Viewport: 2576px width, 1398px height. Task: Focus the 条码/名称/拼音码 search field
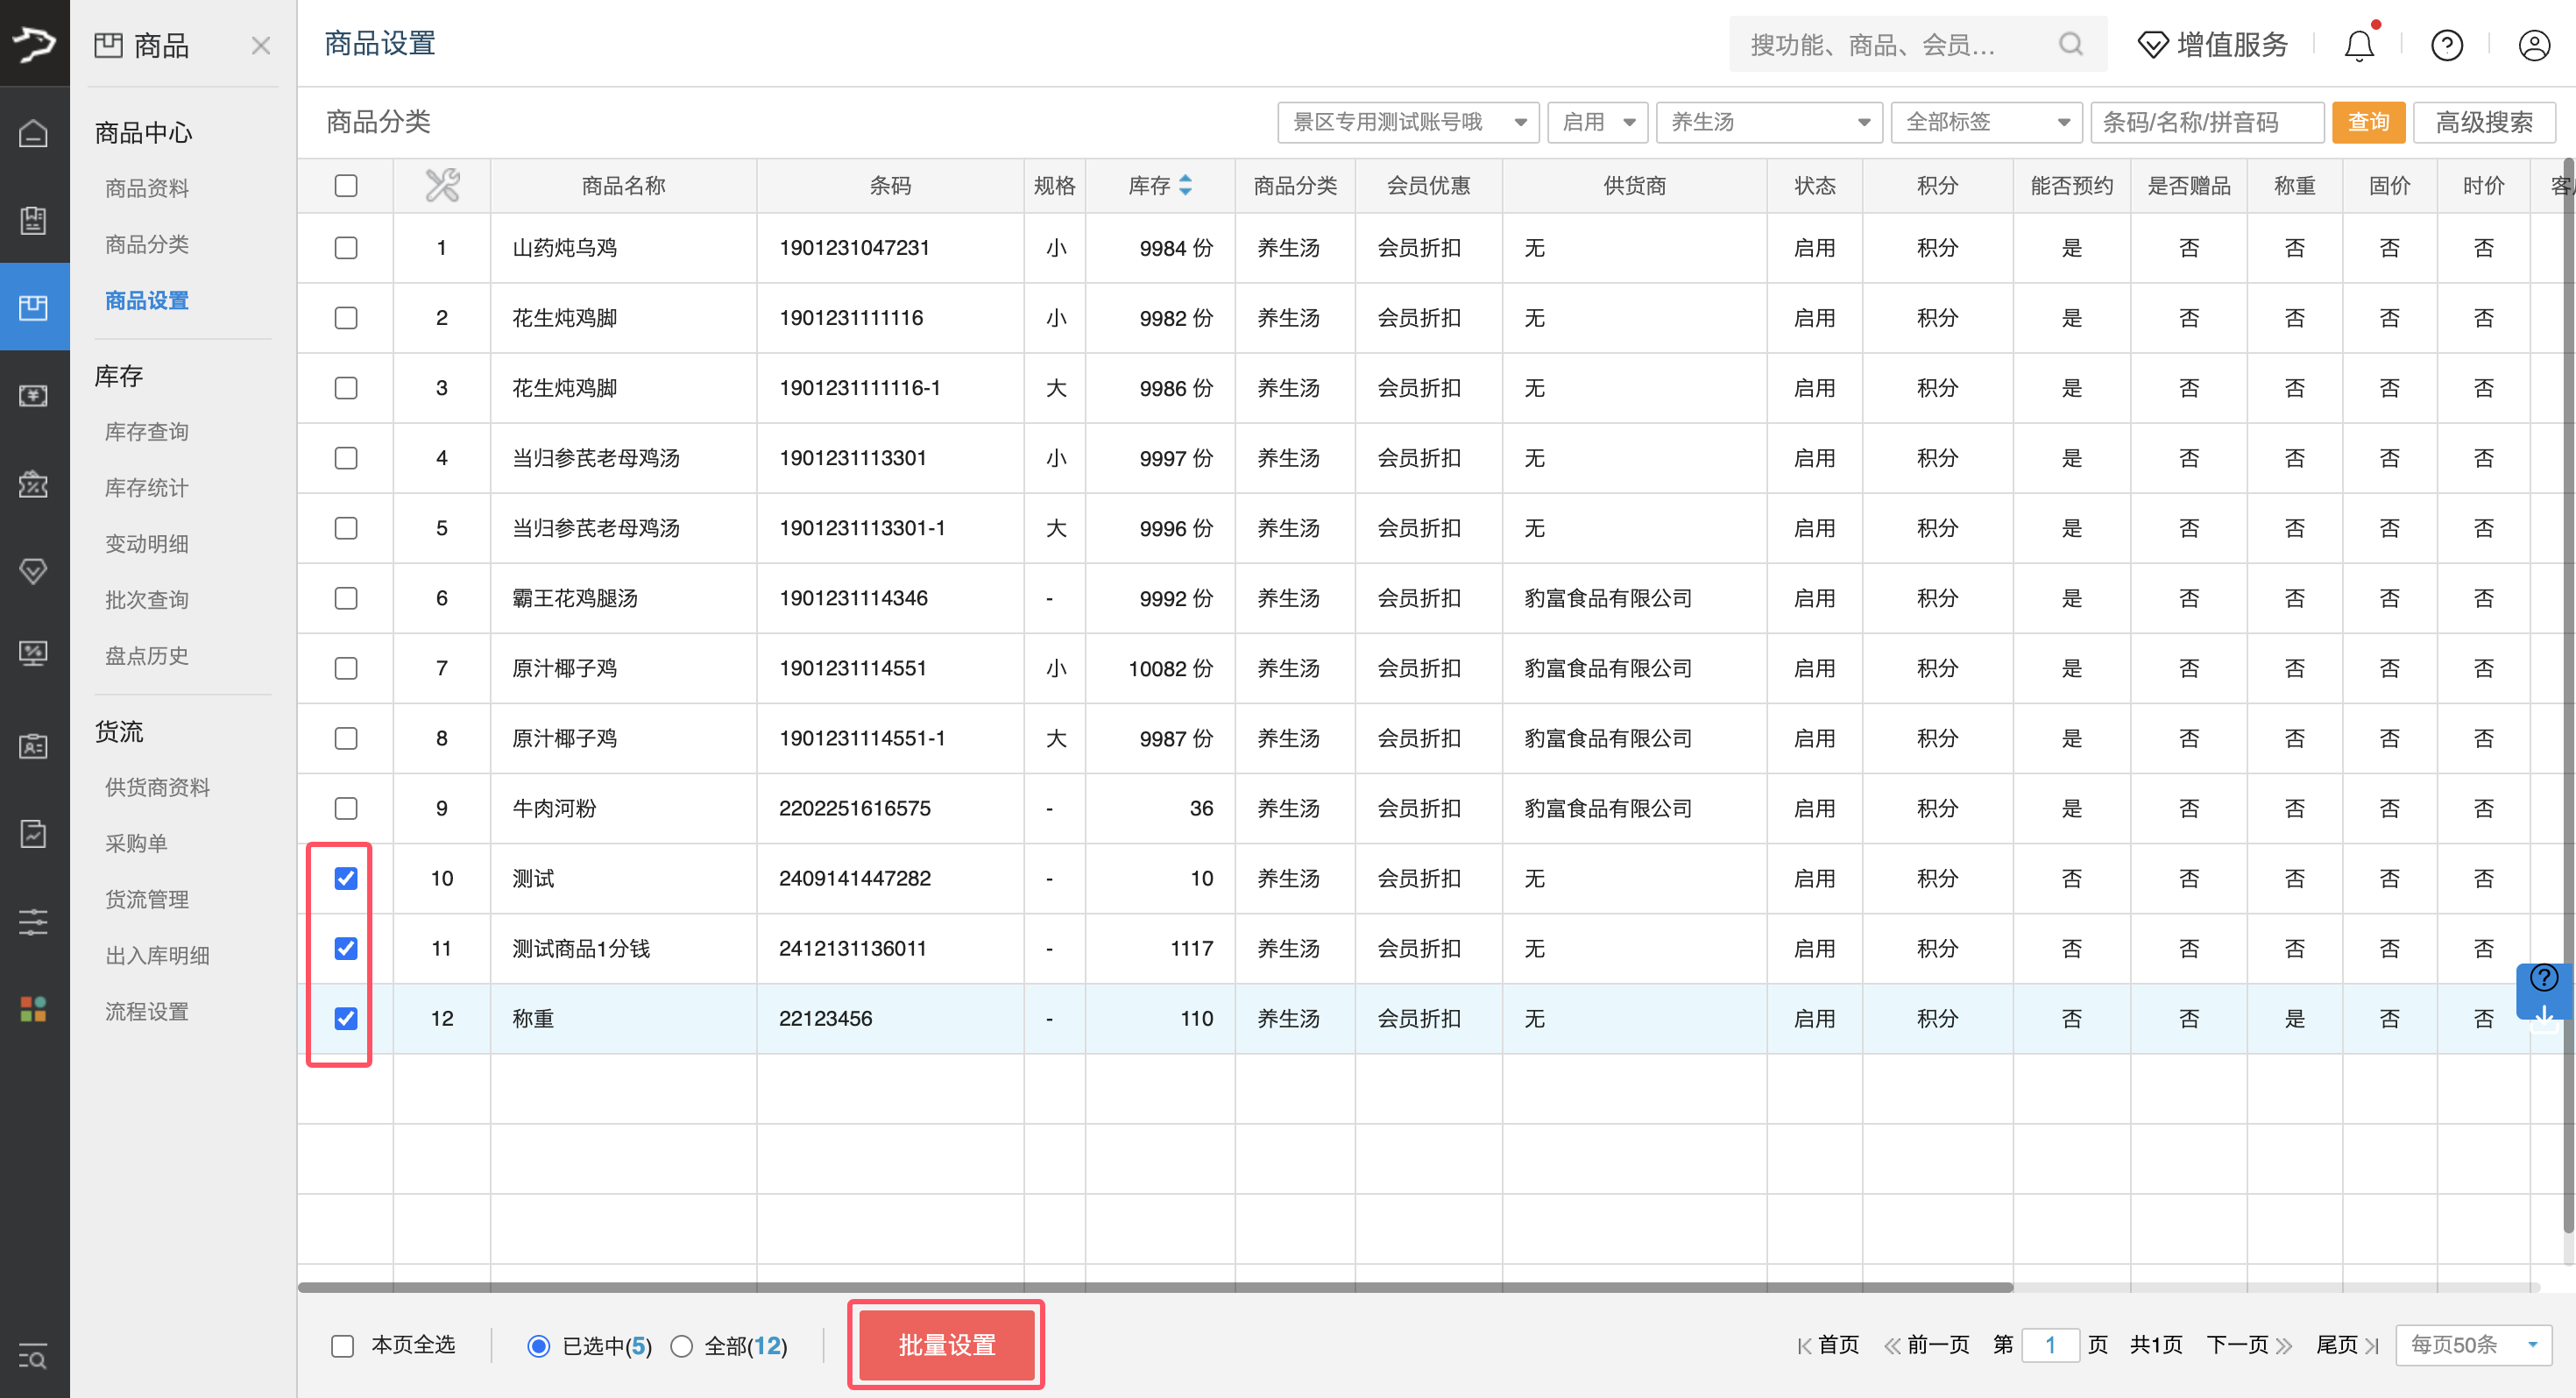pyautogui.click(x=2206, y=122)
